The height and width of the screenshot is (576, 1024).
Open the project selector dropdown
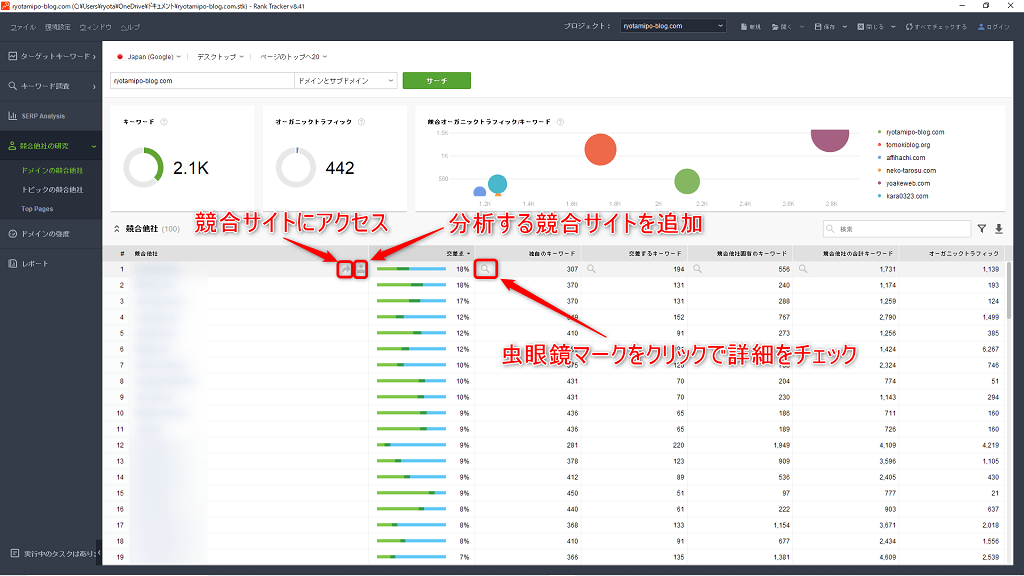[x=672, y=26]
